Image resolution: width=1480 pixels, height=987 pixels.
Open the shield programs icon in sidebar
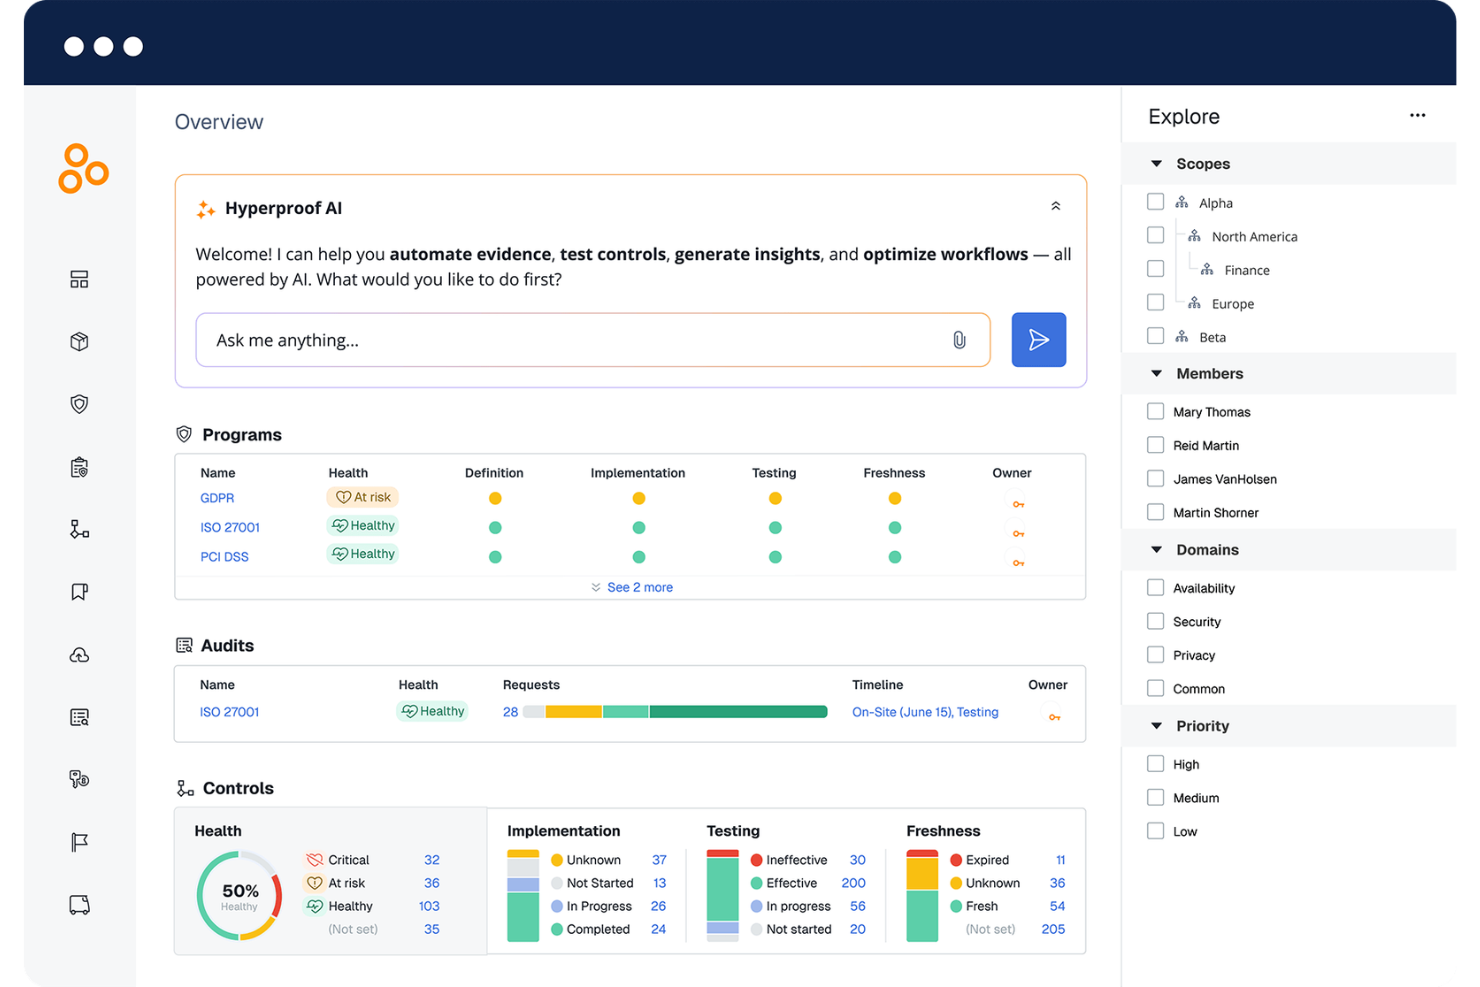(x=79, y=404)
